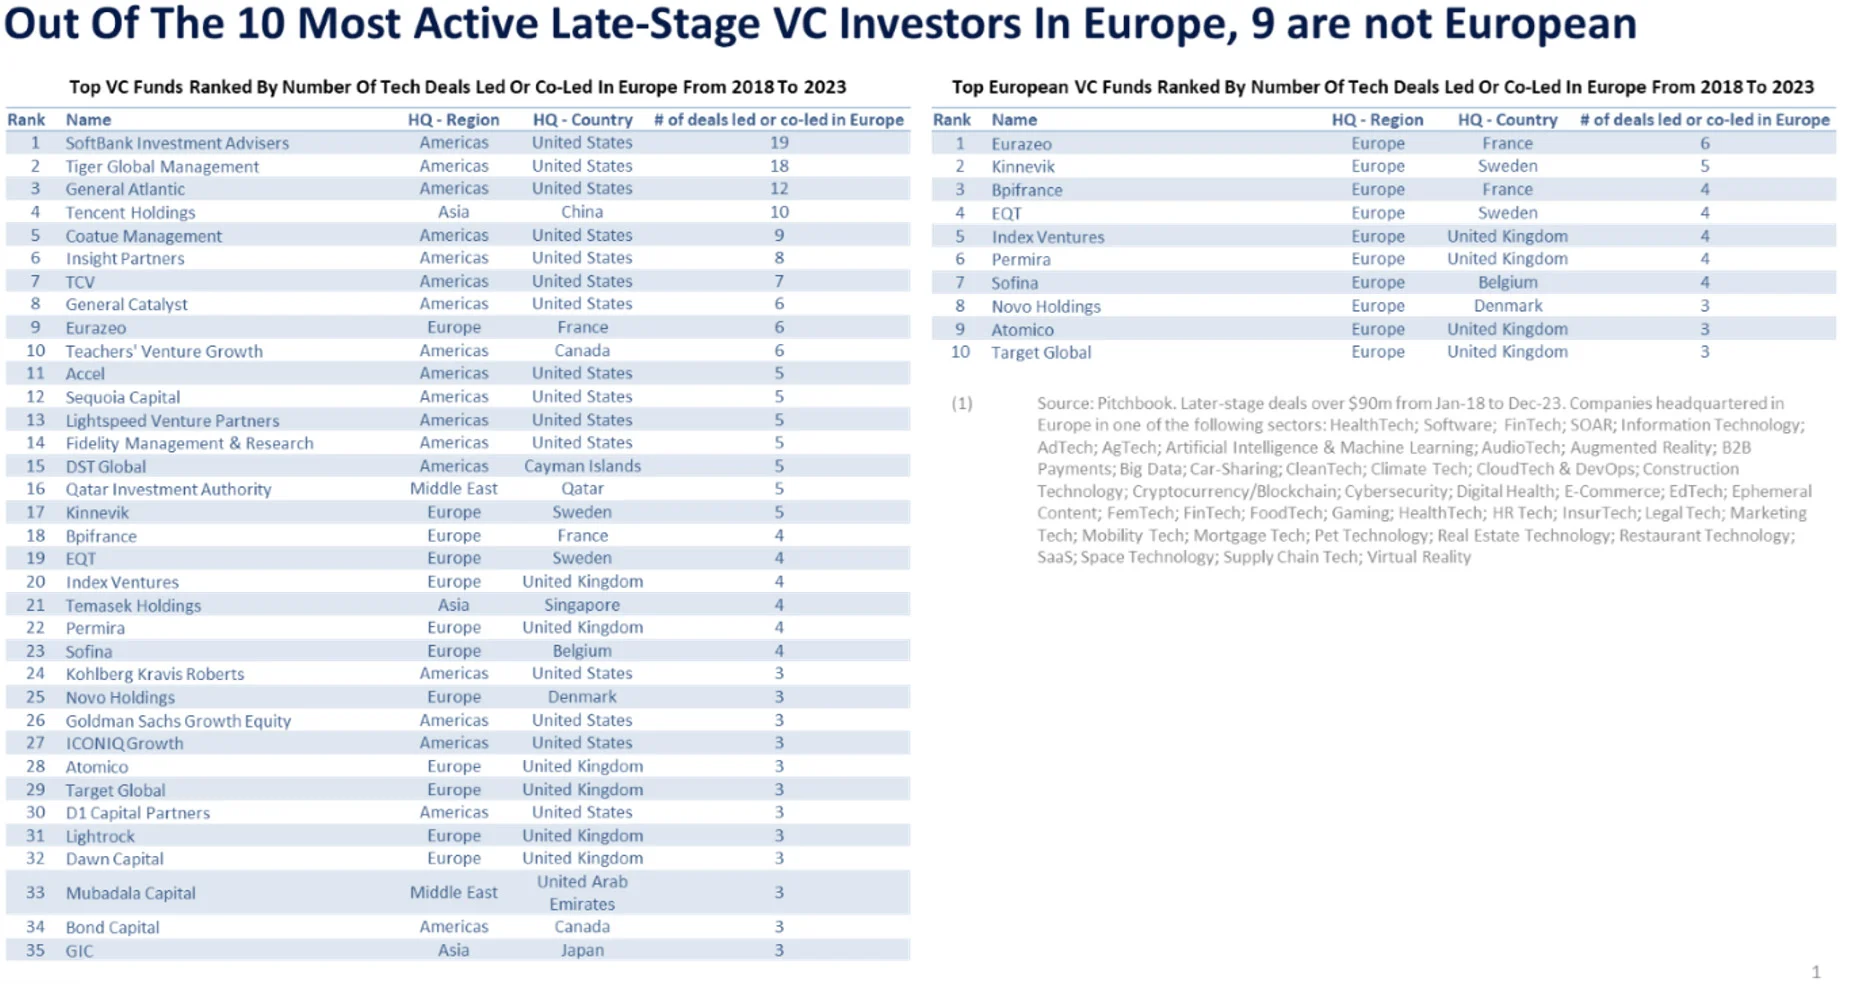Click the main slide headline
Viewport: 1868px width, 997px height.
point(820,24)
